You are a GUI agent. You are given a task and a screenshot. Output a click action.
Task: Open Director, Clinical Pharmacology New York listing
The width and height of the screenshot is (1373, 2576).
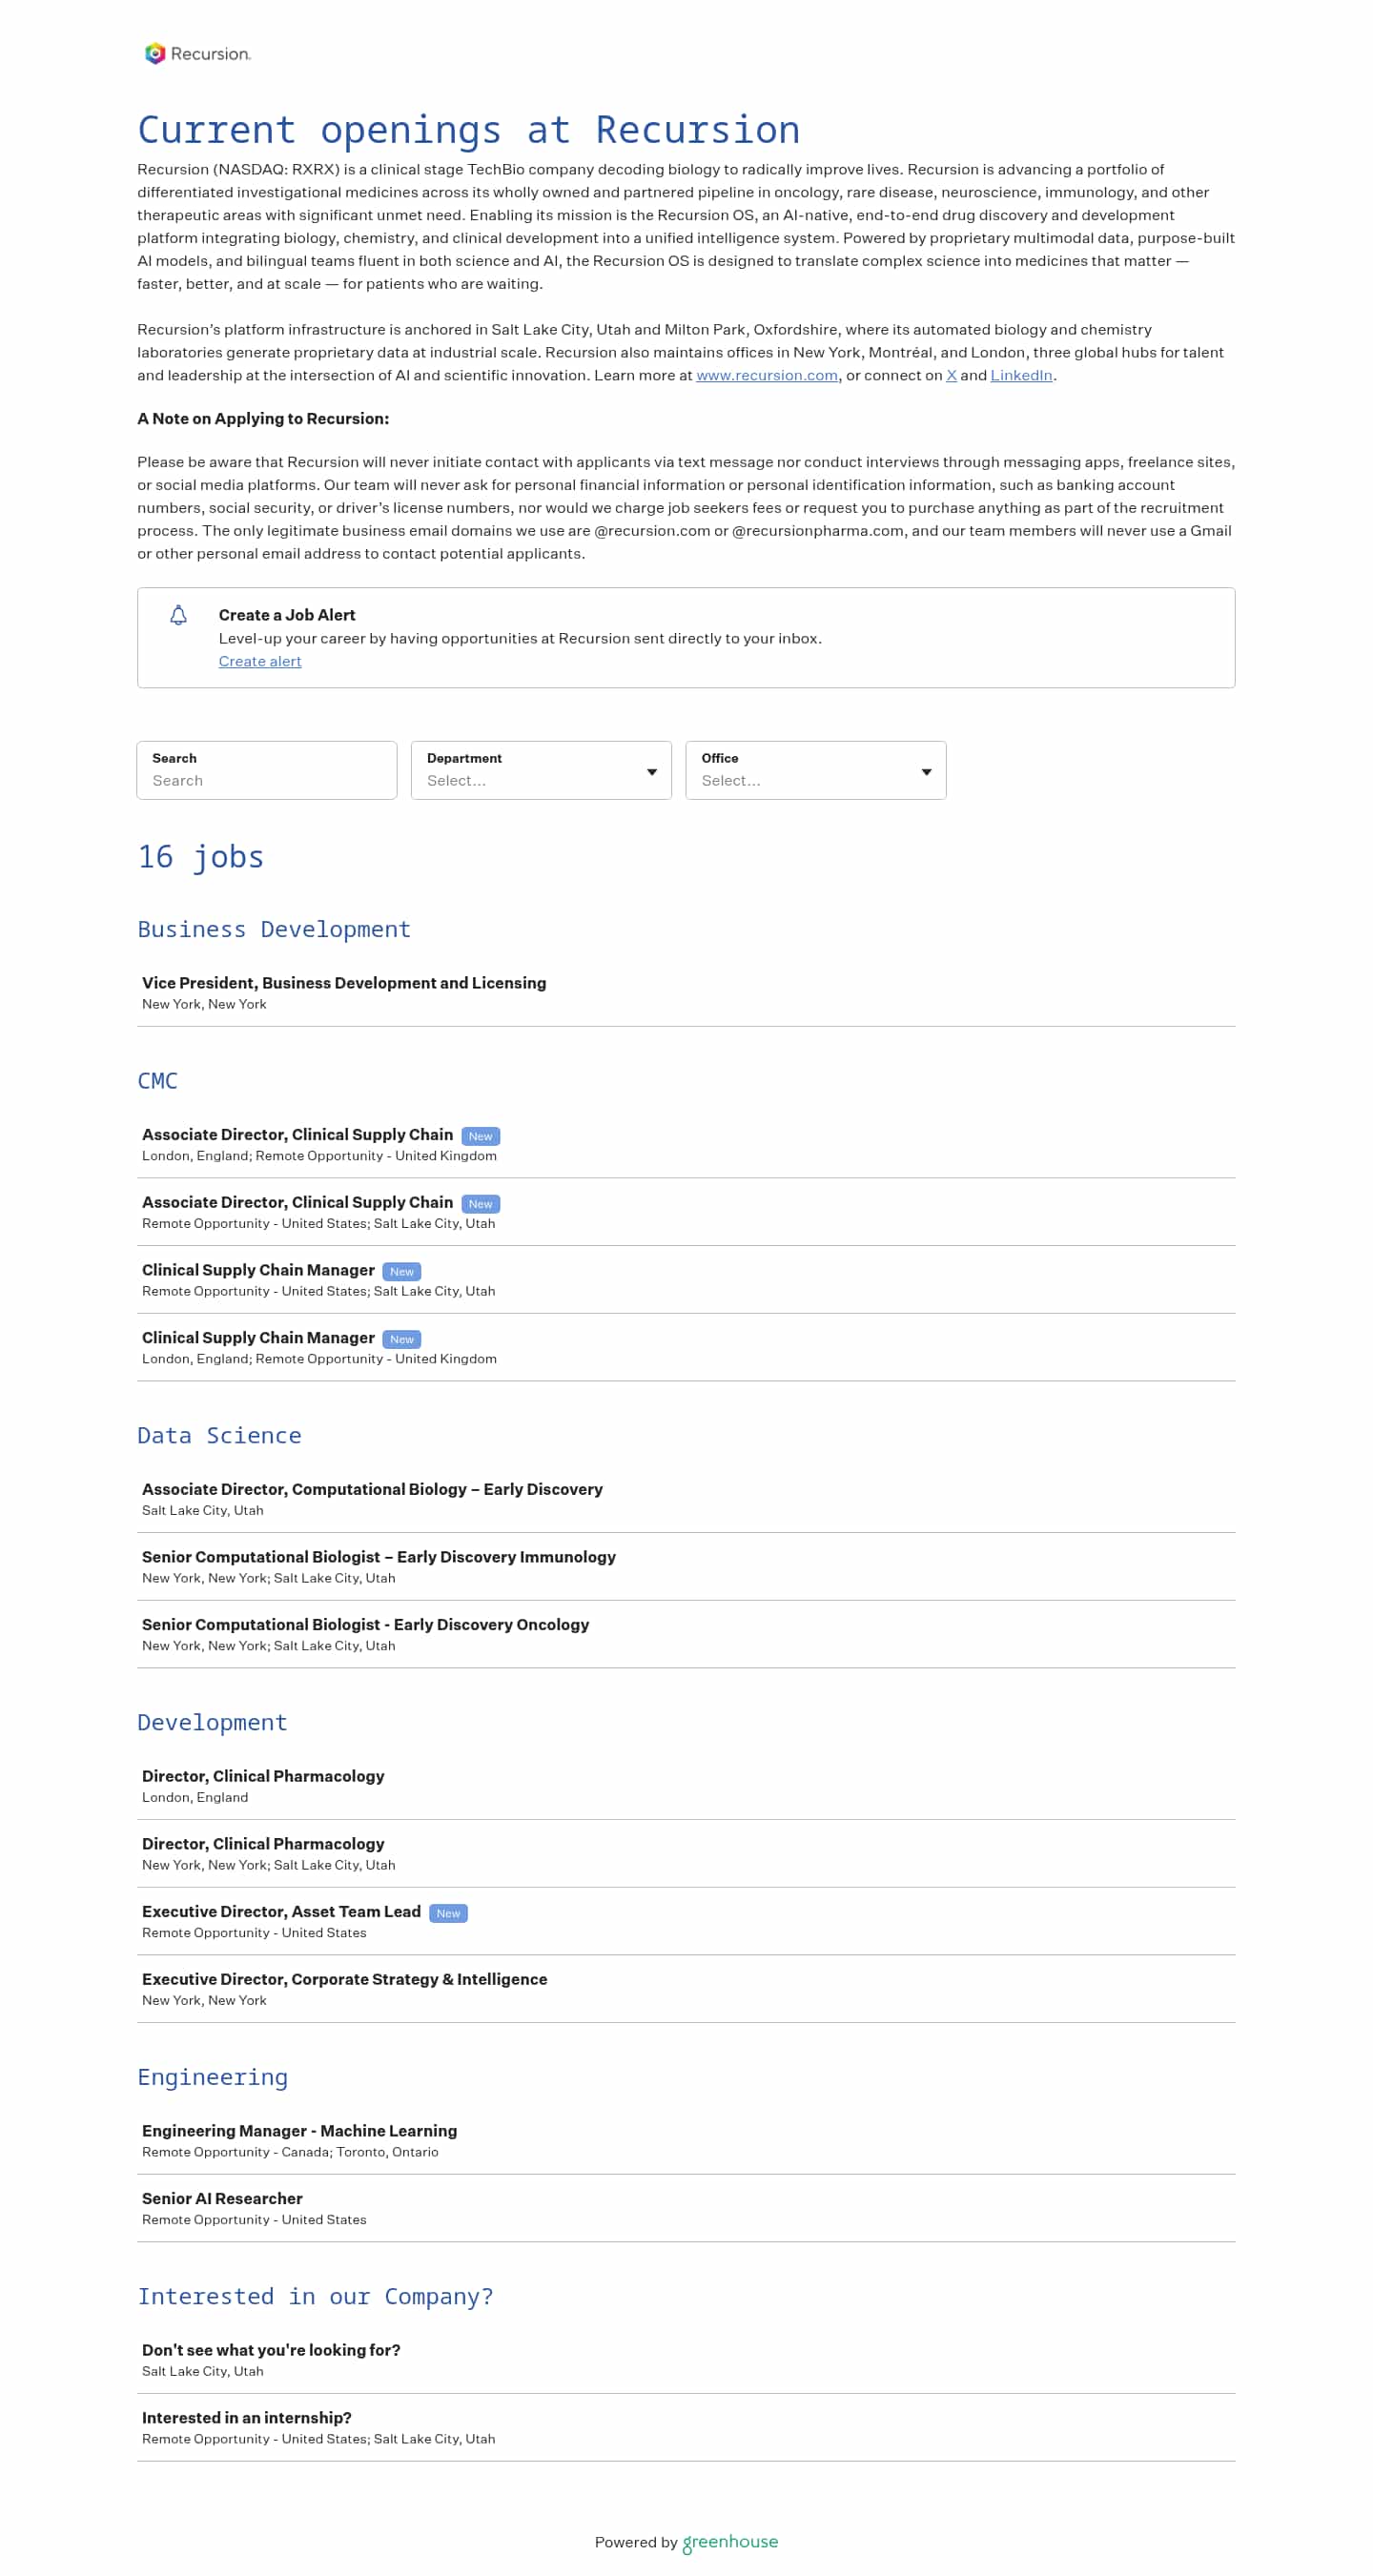point(686,1854)
